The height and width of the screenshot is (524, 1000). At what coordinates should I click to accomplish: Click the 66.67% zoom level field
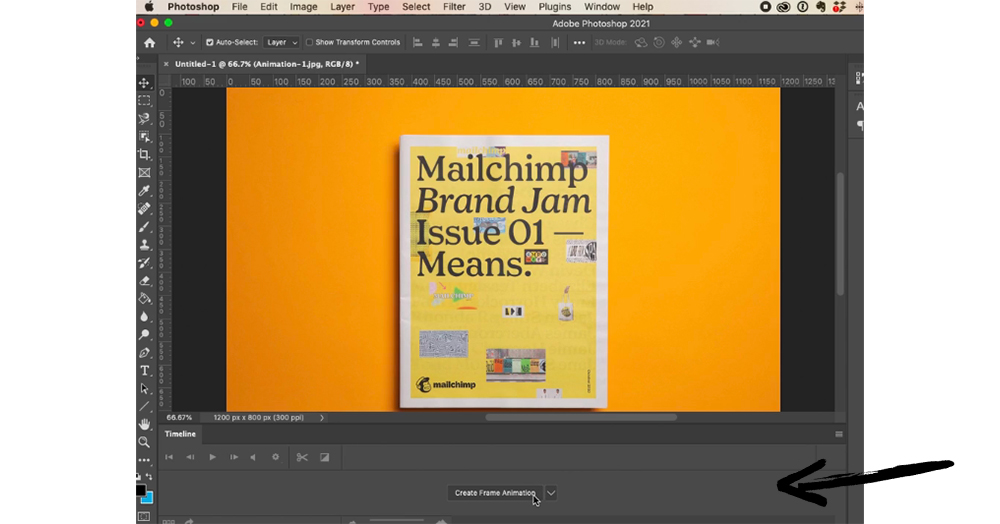179,418
